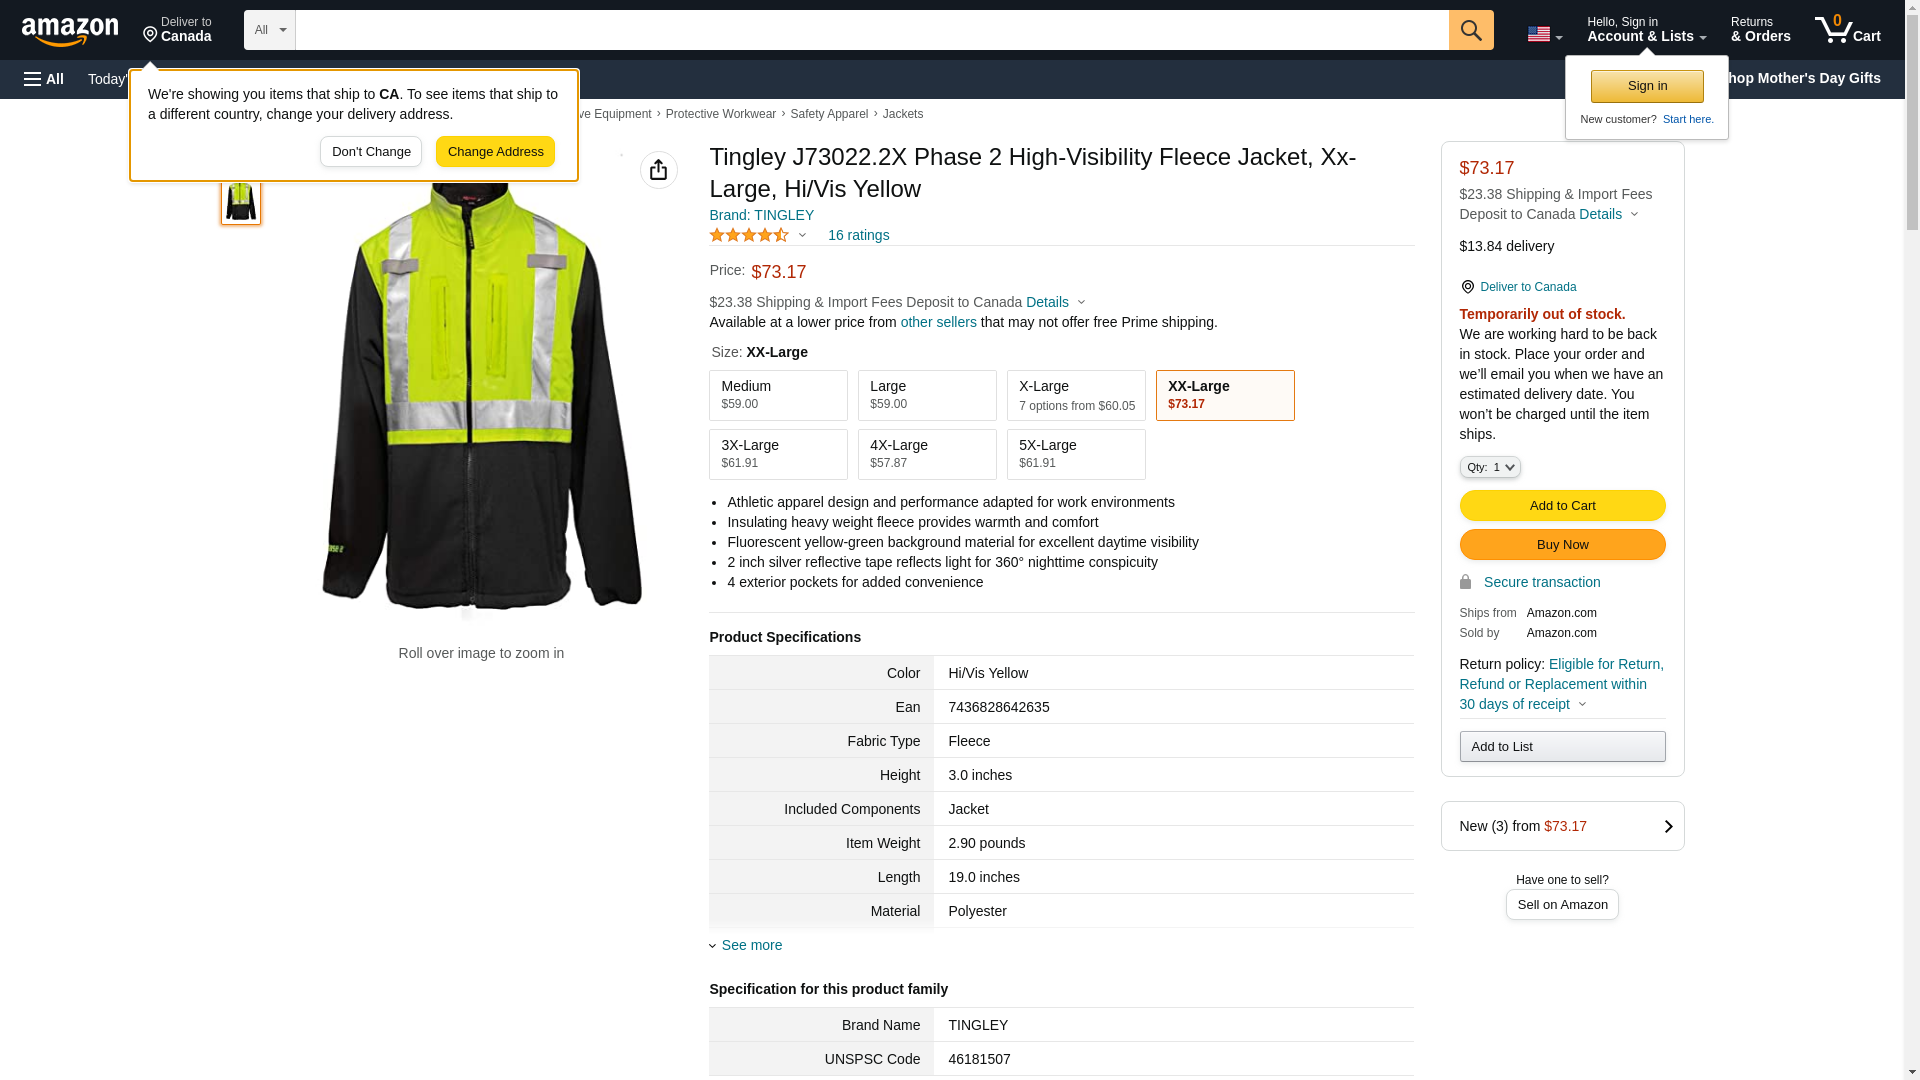Click the search magnifier button
The width and height of the screenshot is (1920, 1080).
[x=1470, y=30]
